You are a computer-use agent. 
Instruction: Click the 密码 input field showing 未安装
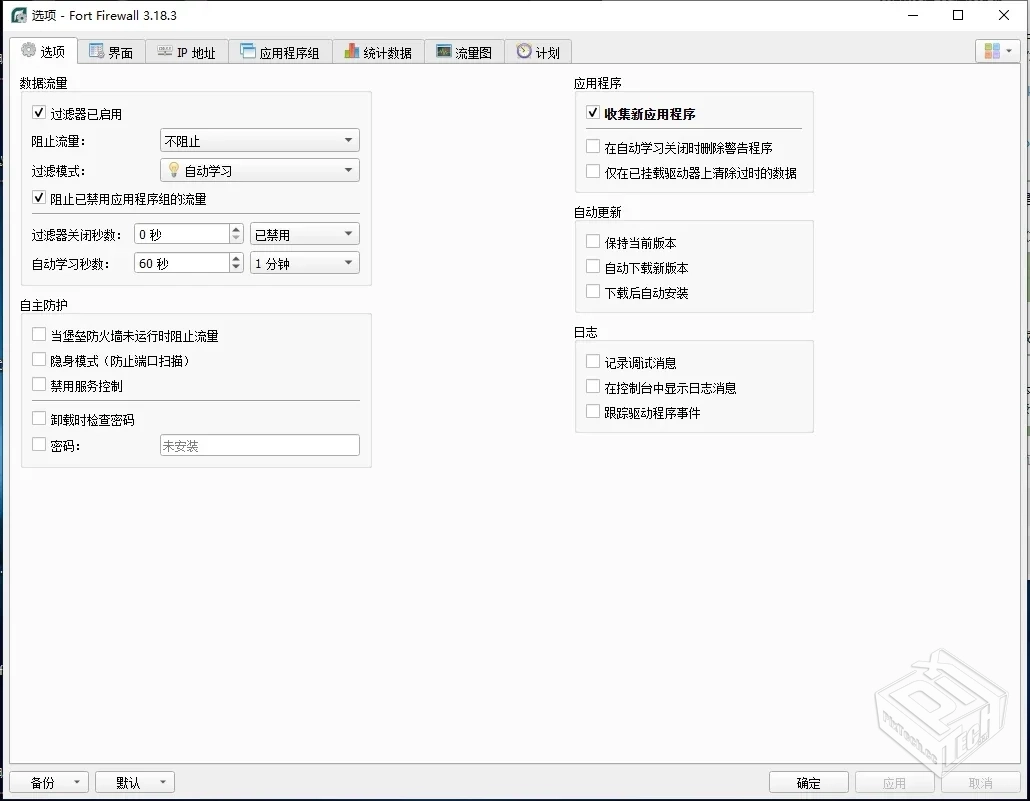pyautogui.click(x=259, y=445)
